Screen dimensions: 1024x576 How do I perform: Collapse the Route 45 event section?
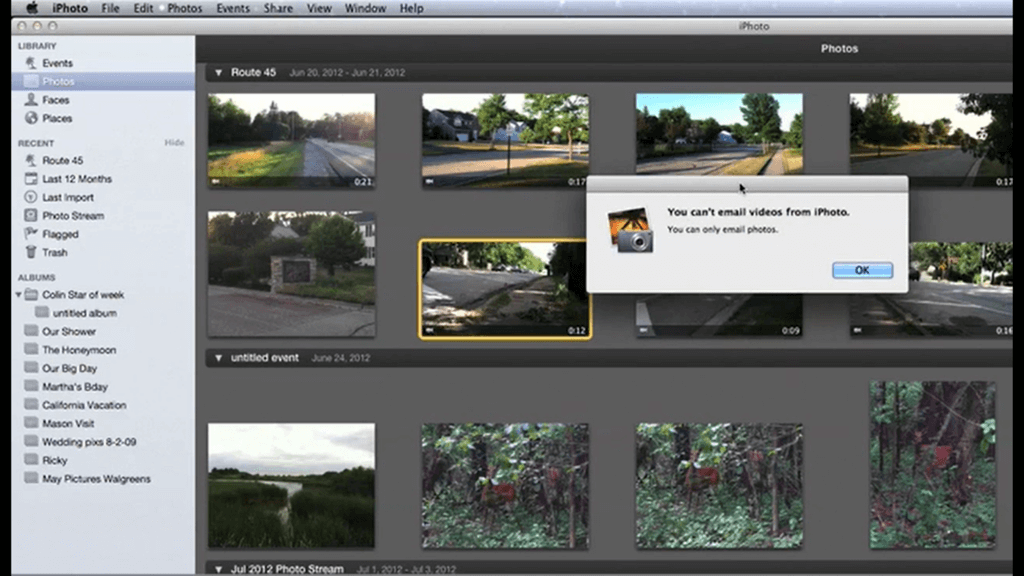(x=219, y=73)
